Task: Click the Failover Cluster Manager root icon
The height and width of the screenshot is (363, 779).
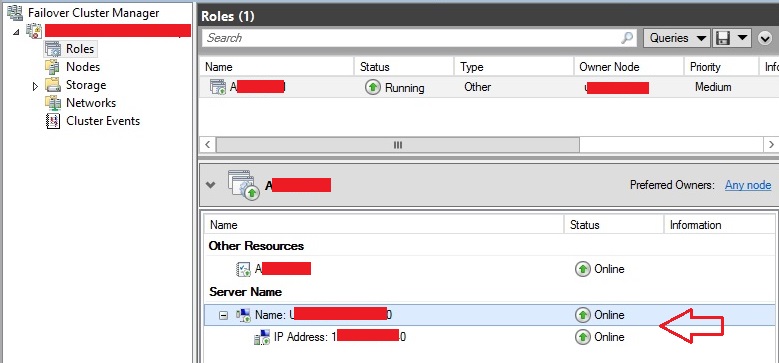Action: [15, 12]
